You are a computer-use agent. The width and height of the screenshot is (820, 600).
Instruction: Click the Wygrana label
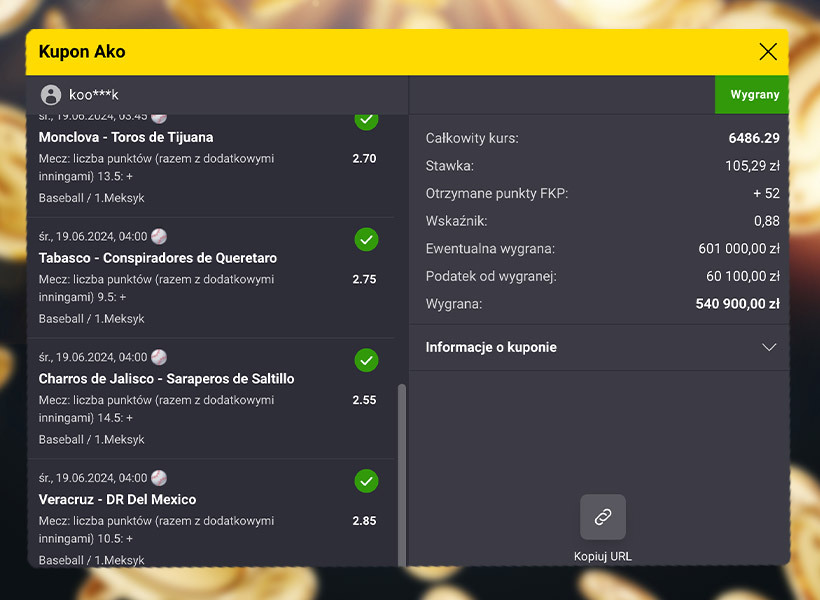point(454,304)
